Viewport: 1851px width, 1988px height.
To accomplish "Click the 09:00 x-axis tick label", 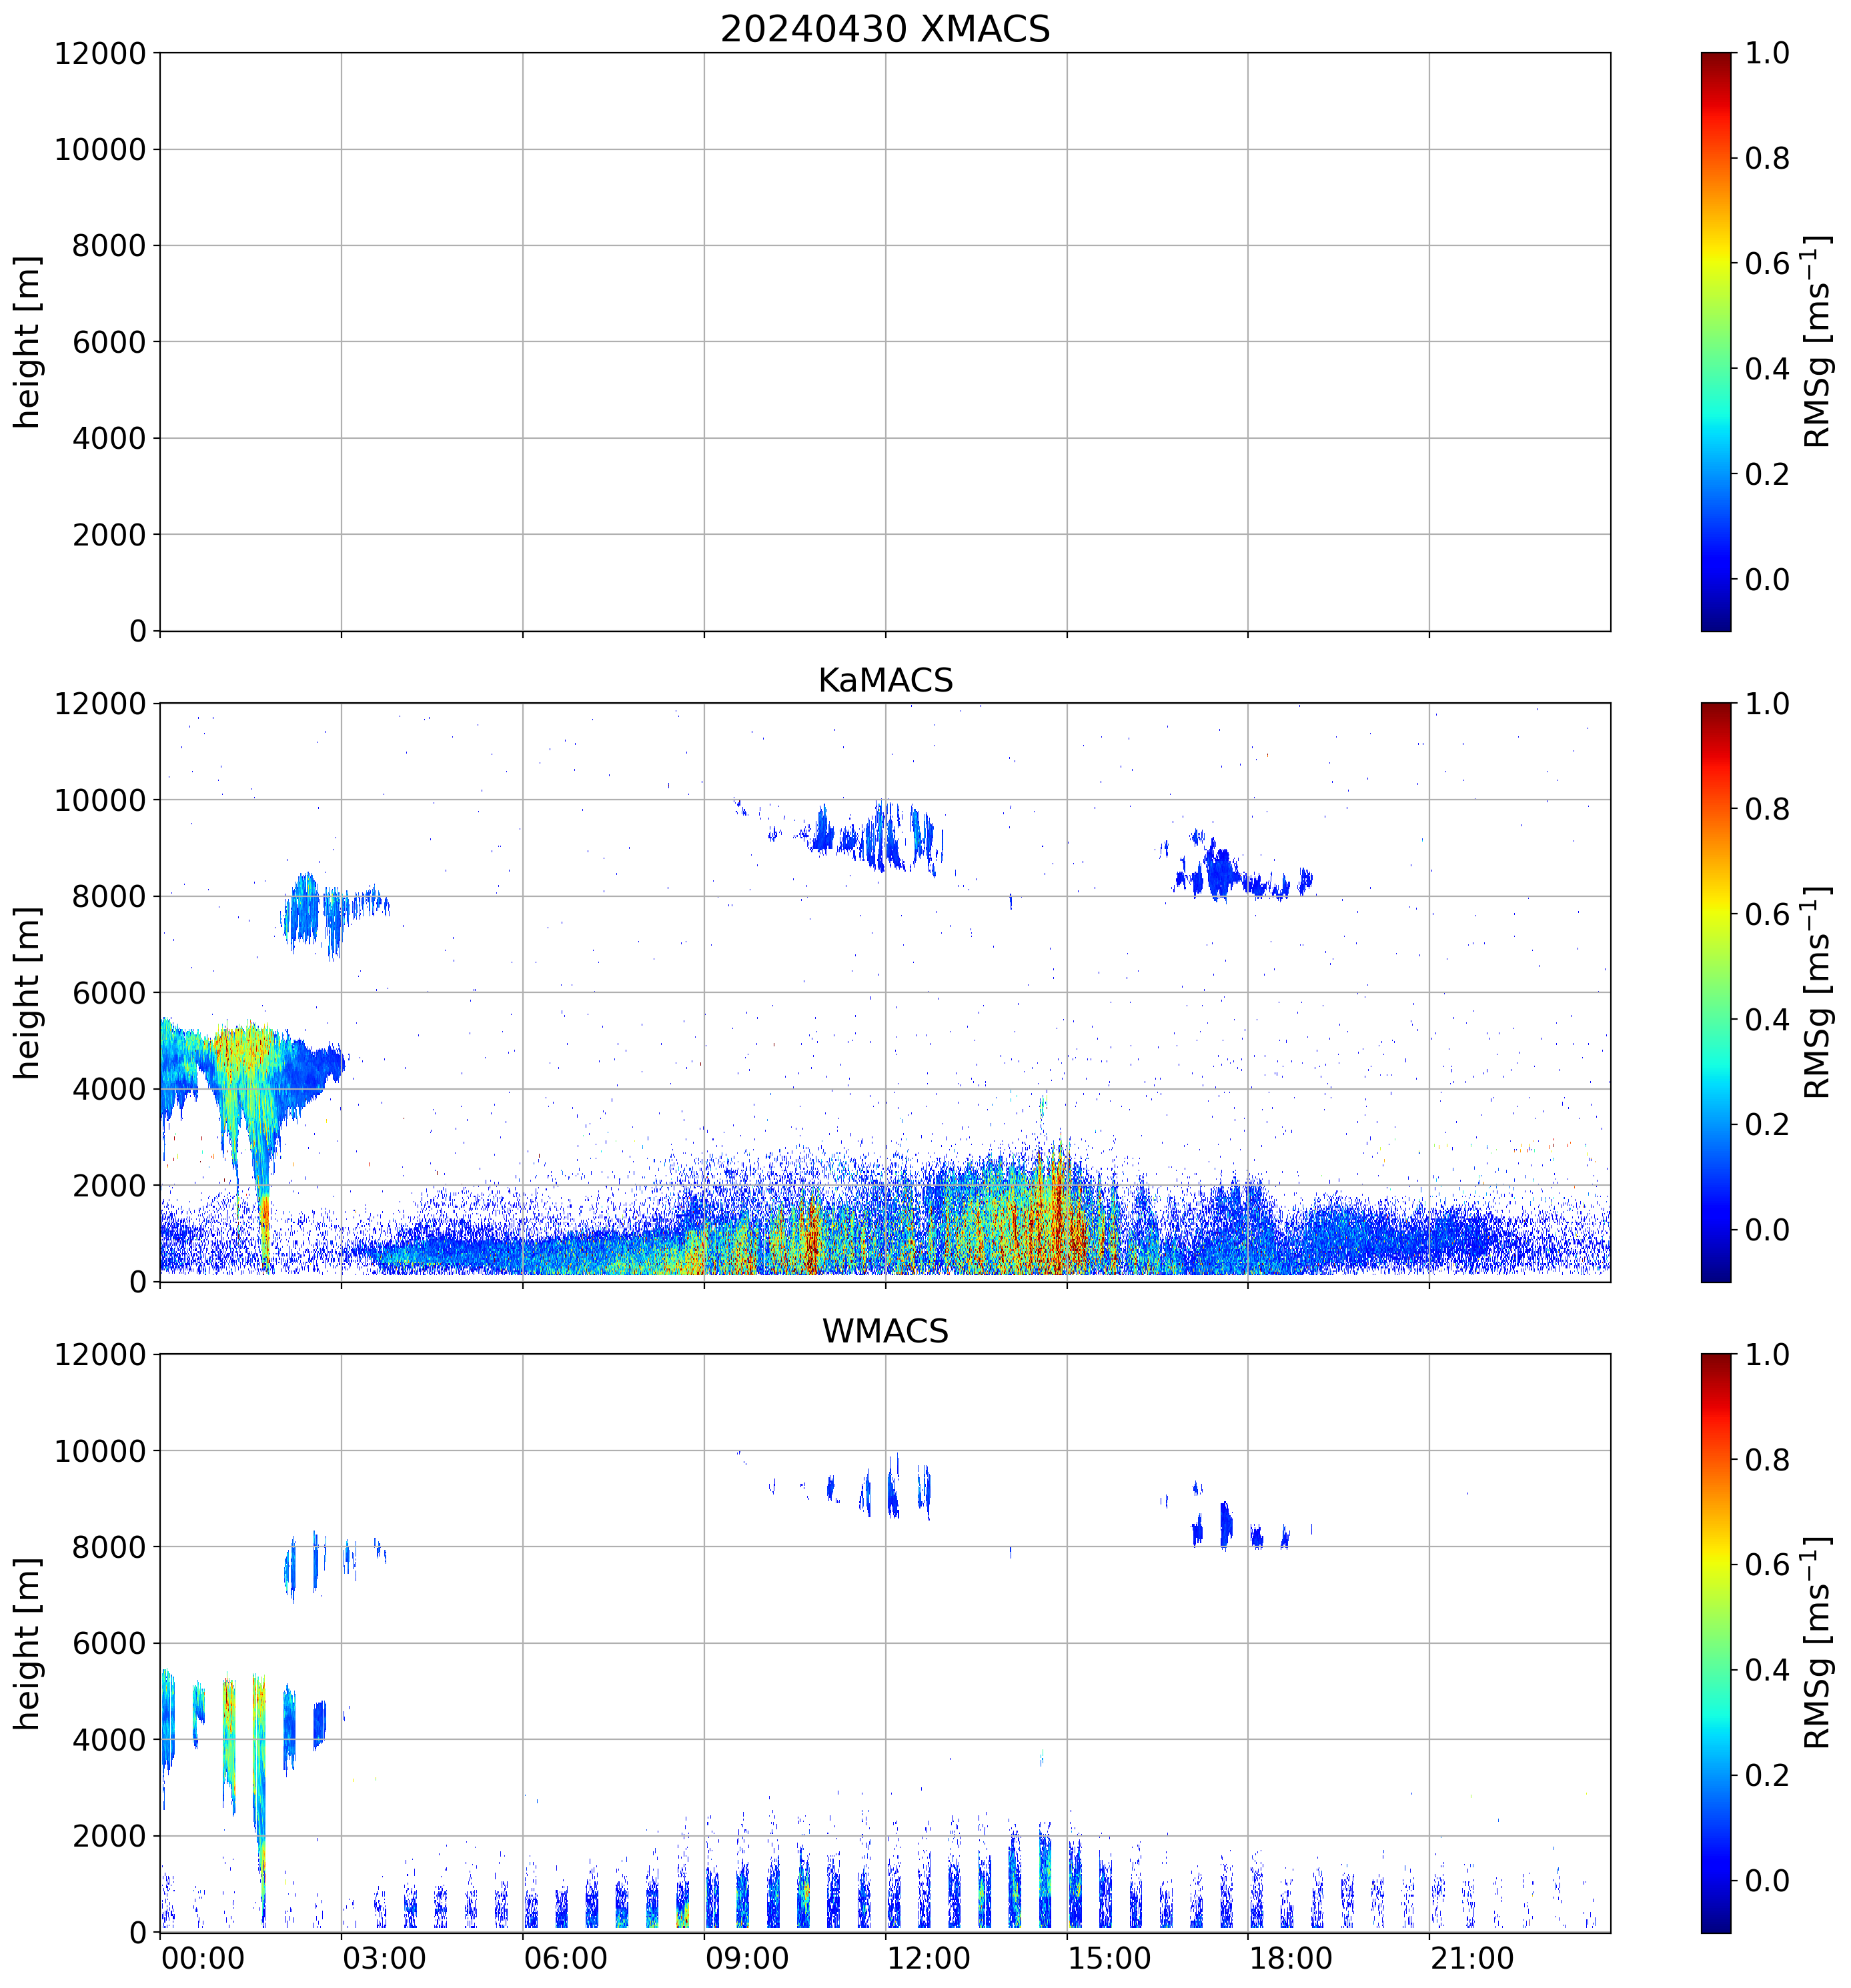I will click(746, 1958).
